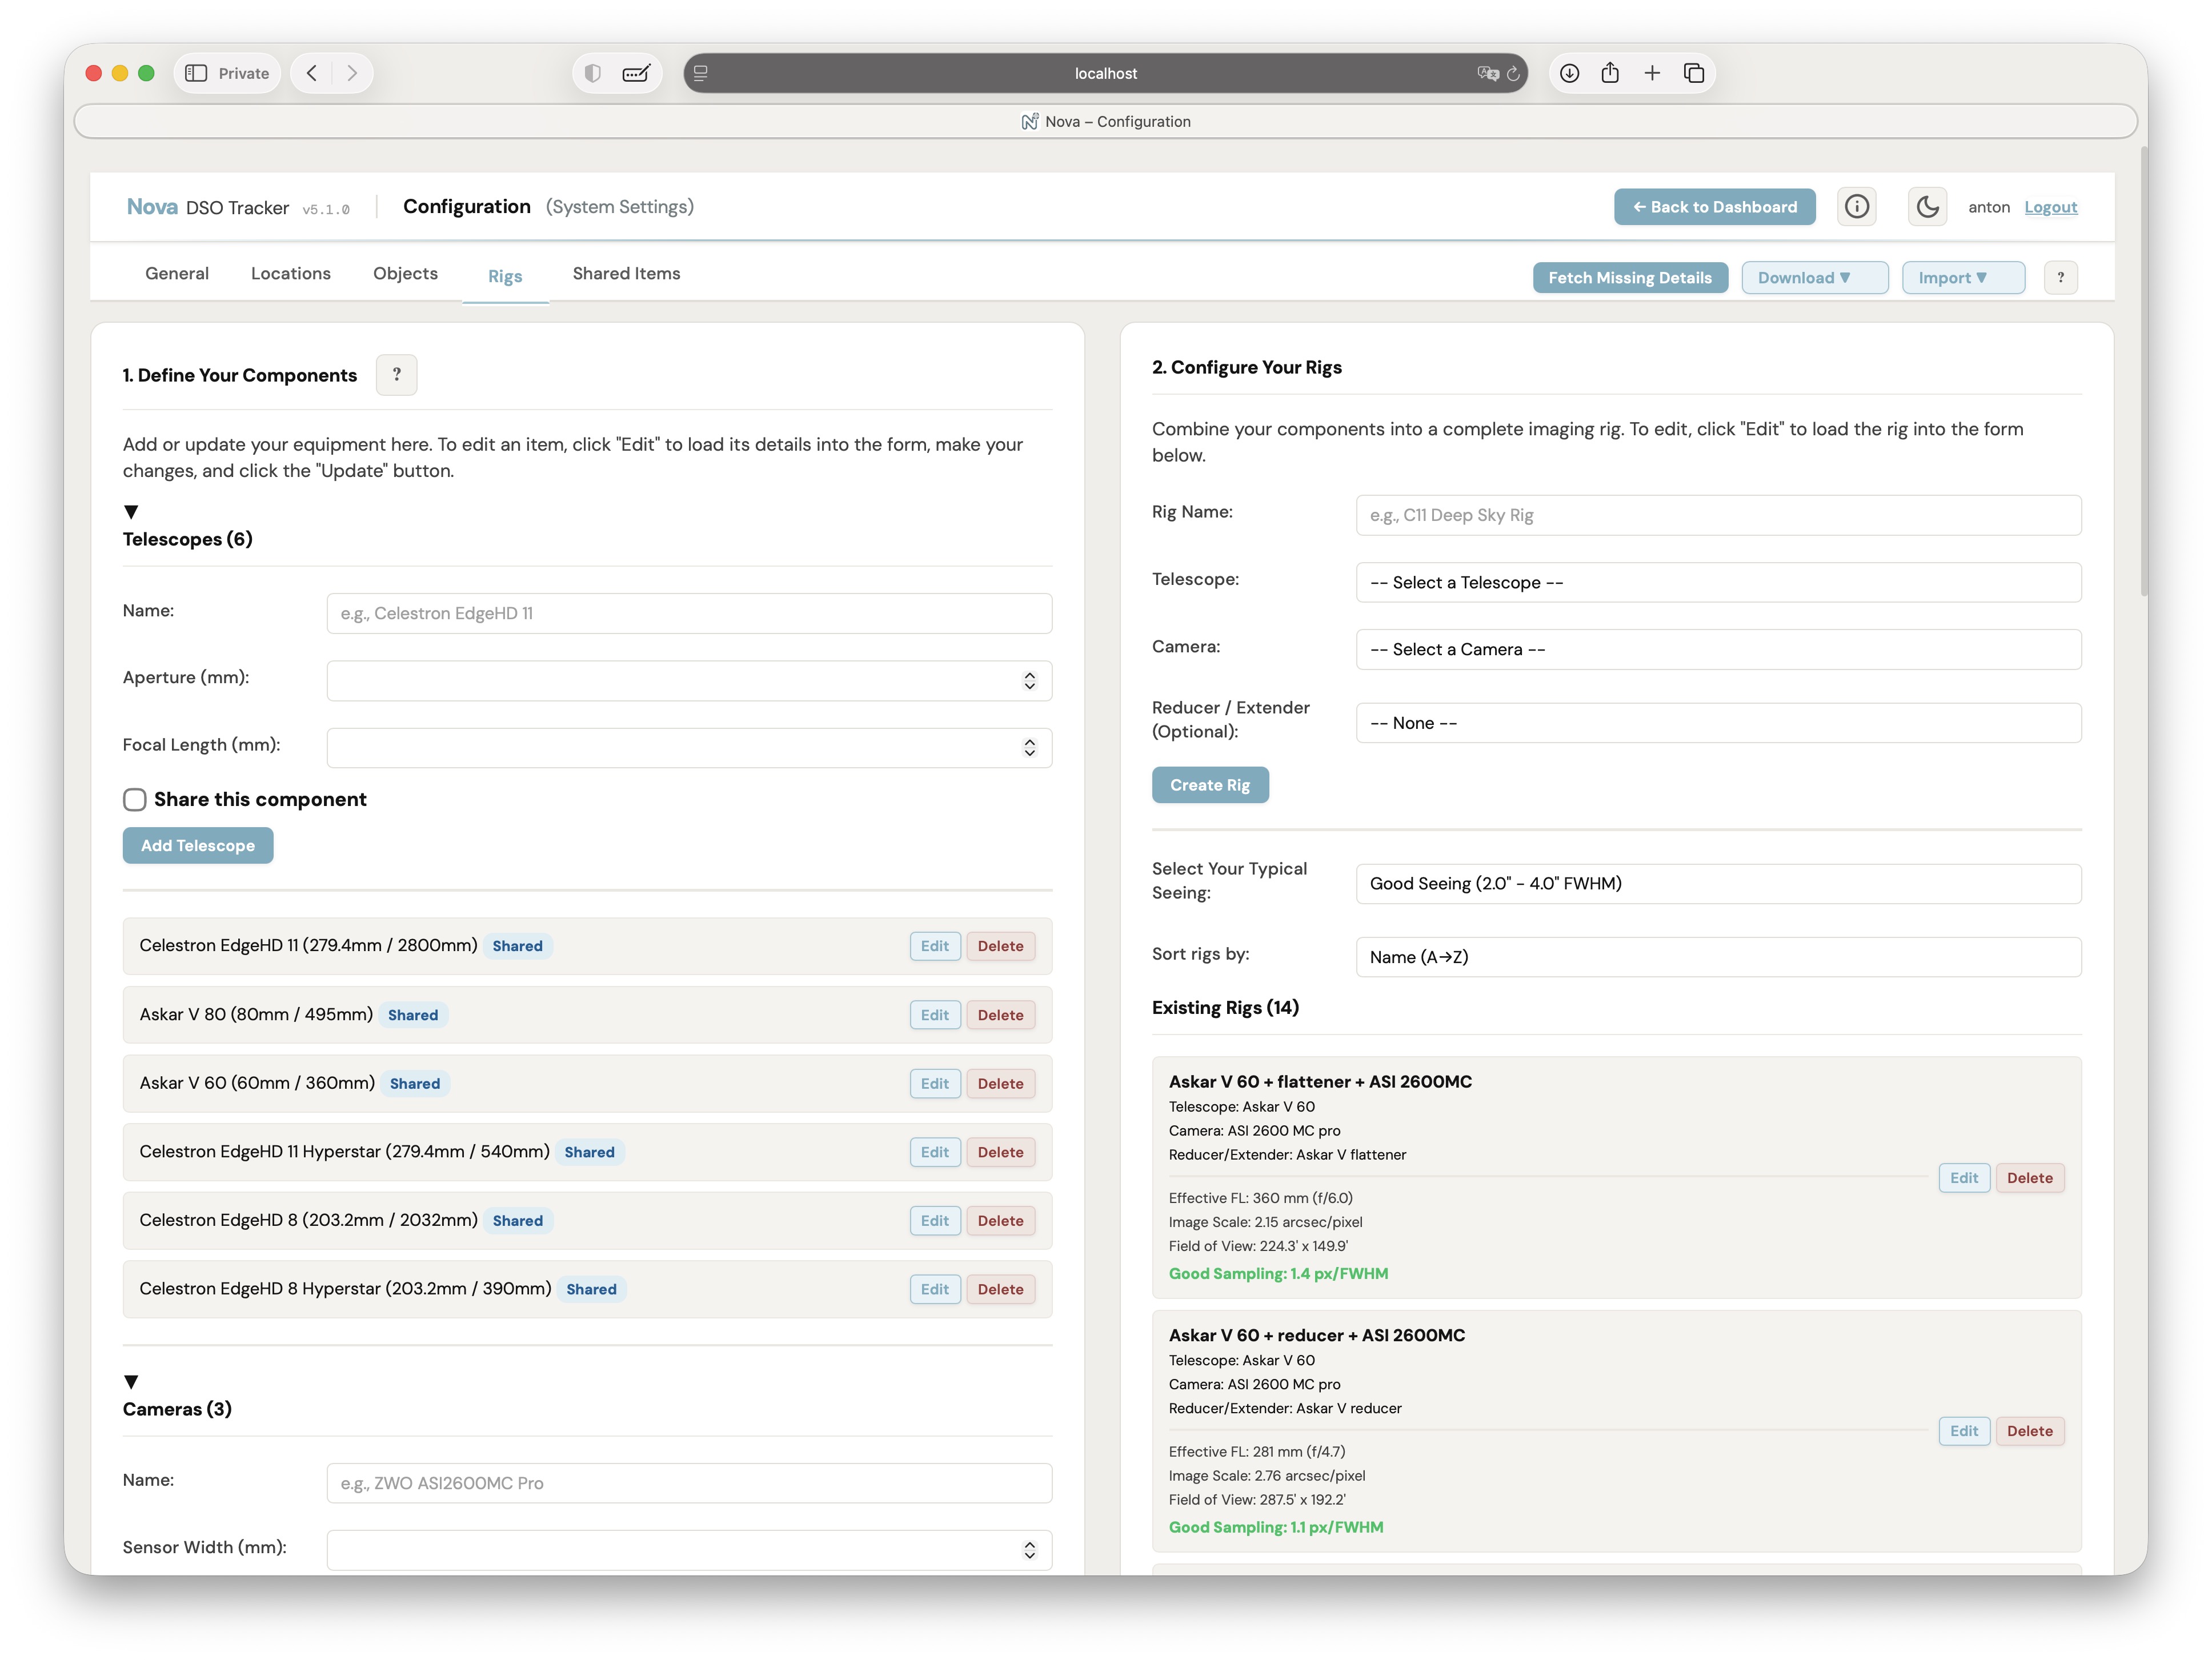Toggle dark mode moon icon
Image resolution: width=2212 pixels, height=1660 pixels.
1926,207
